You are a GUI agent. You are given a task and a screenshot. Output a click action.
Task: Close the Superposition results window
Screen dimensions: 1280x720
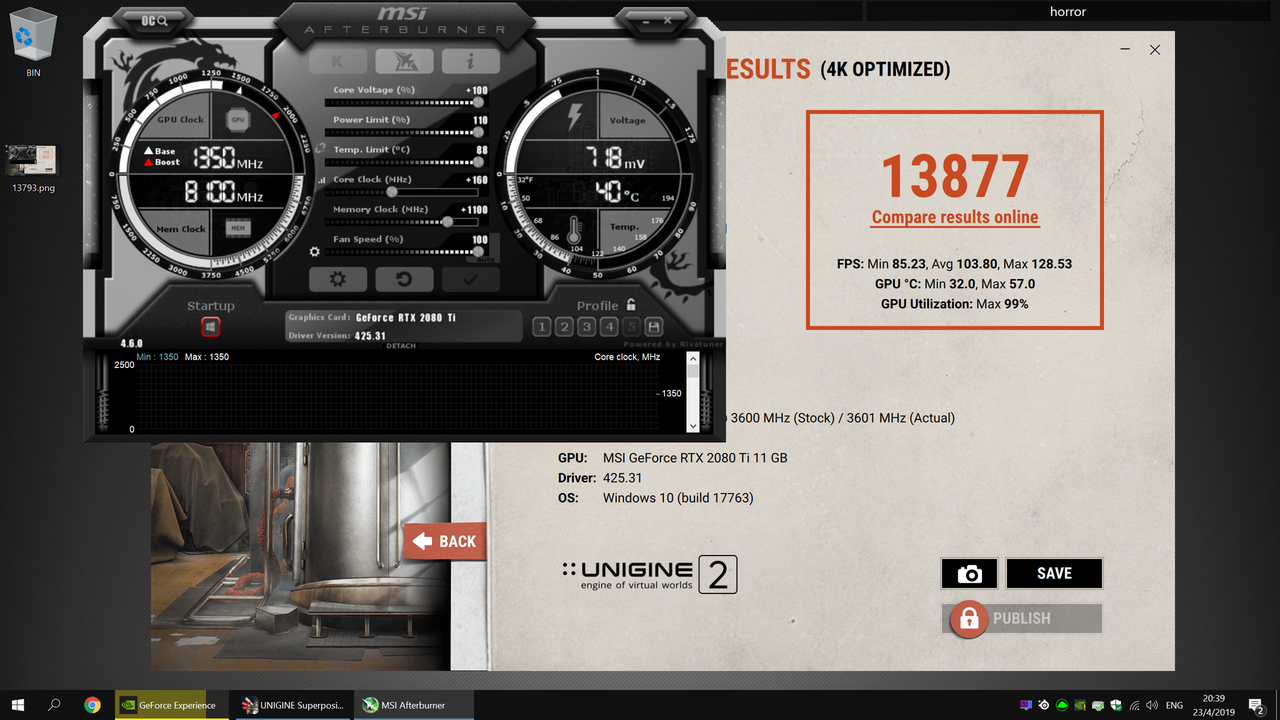click(1155, 49)
